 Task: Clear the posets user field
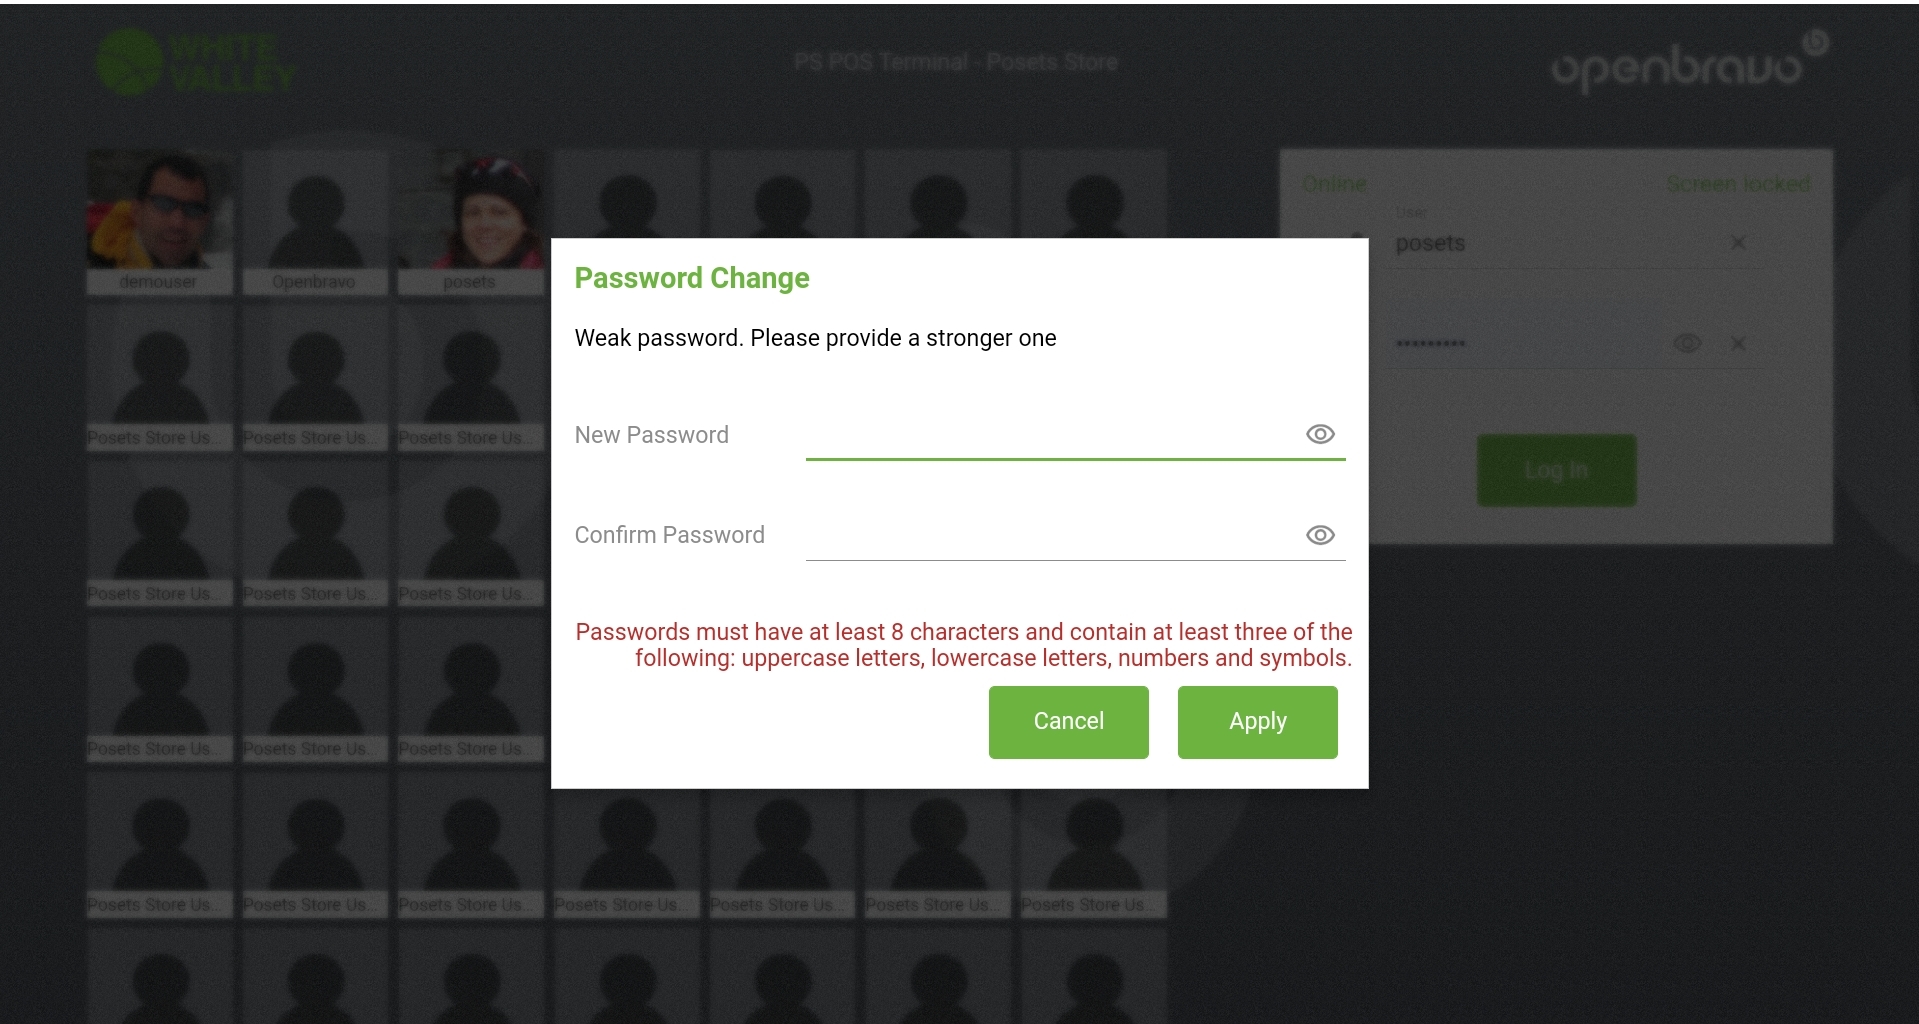tap(1738, 243)
